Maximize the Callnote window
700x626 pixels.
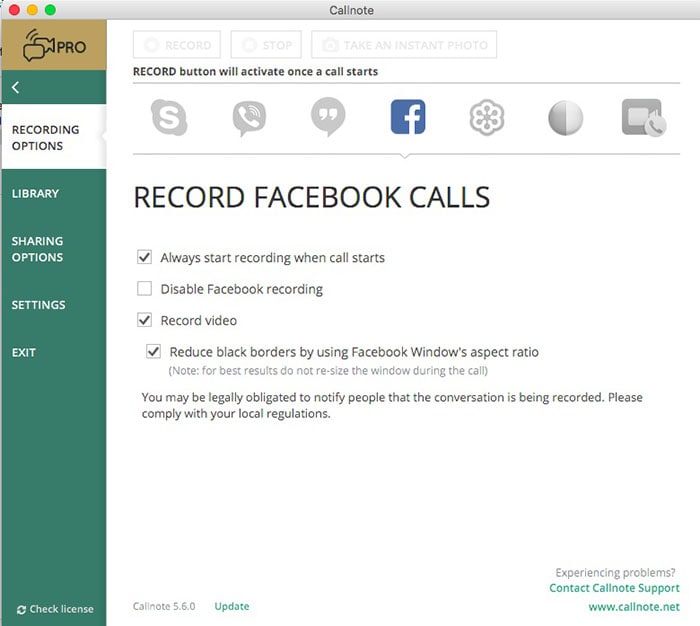50,9
